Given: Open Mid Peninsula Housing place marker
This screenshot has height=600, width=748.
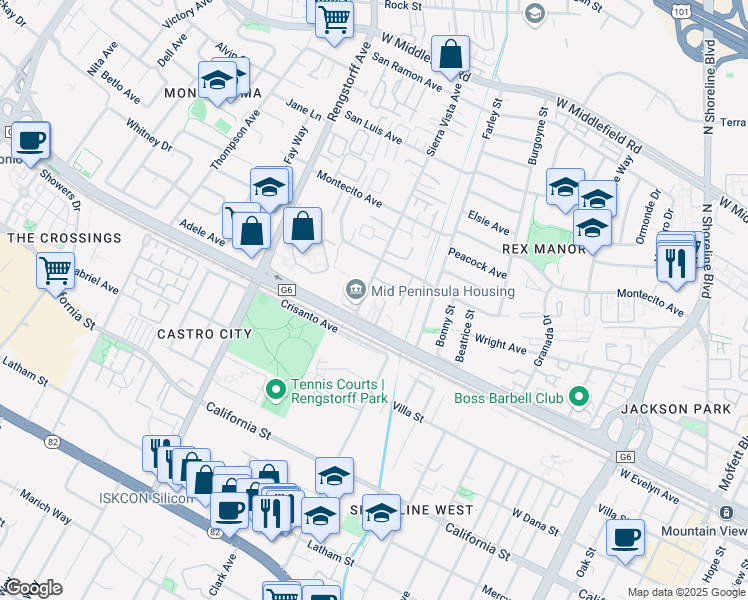Looking at the screenshot, I should coord(354,291).
